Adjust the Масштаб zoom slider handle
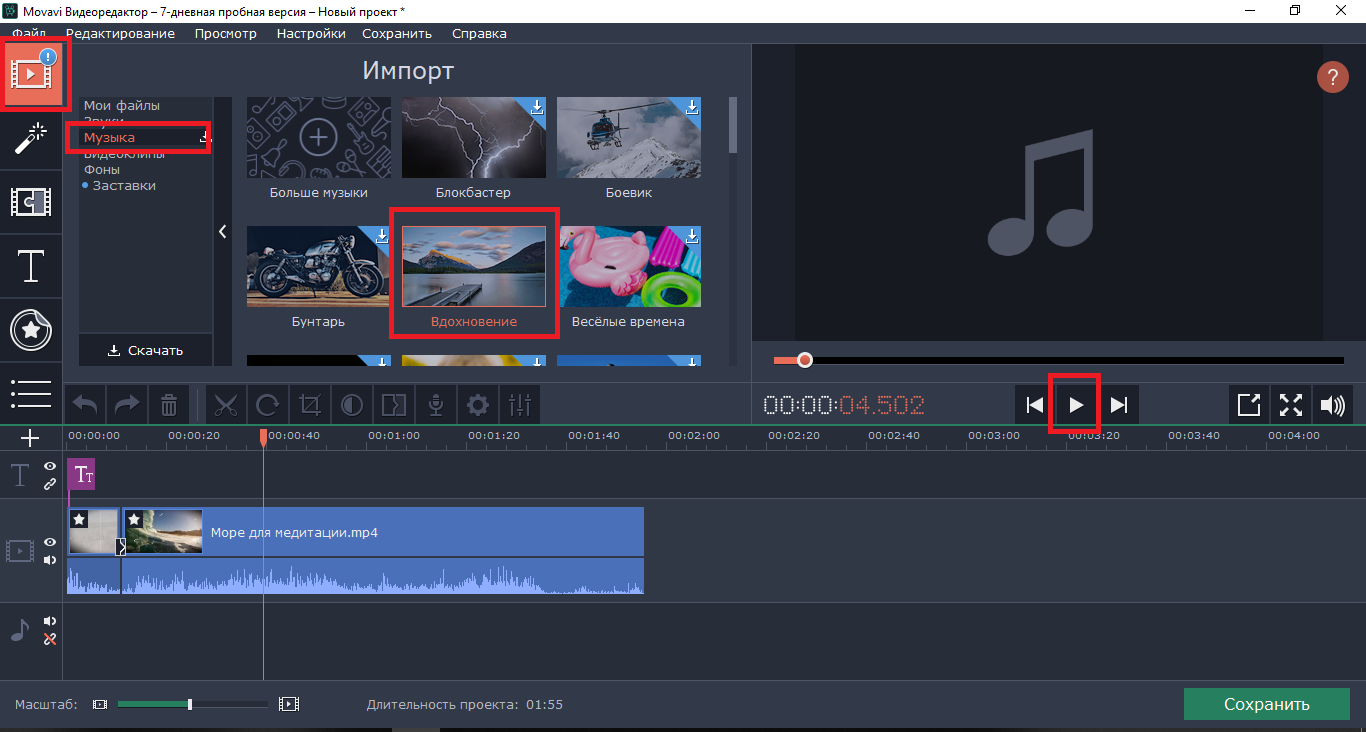The image size is (1366, 732). click(x=190, y=704)
